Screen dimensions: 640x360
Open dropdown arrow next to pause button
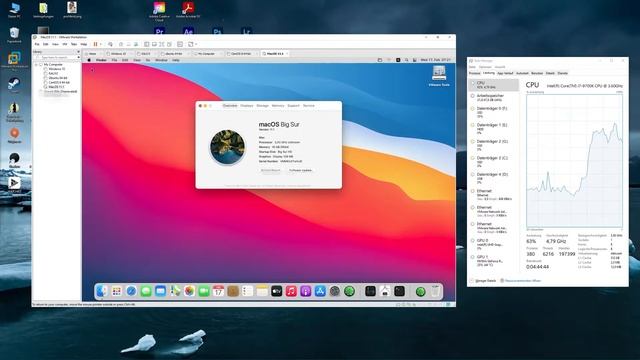[100, 44]
